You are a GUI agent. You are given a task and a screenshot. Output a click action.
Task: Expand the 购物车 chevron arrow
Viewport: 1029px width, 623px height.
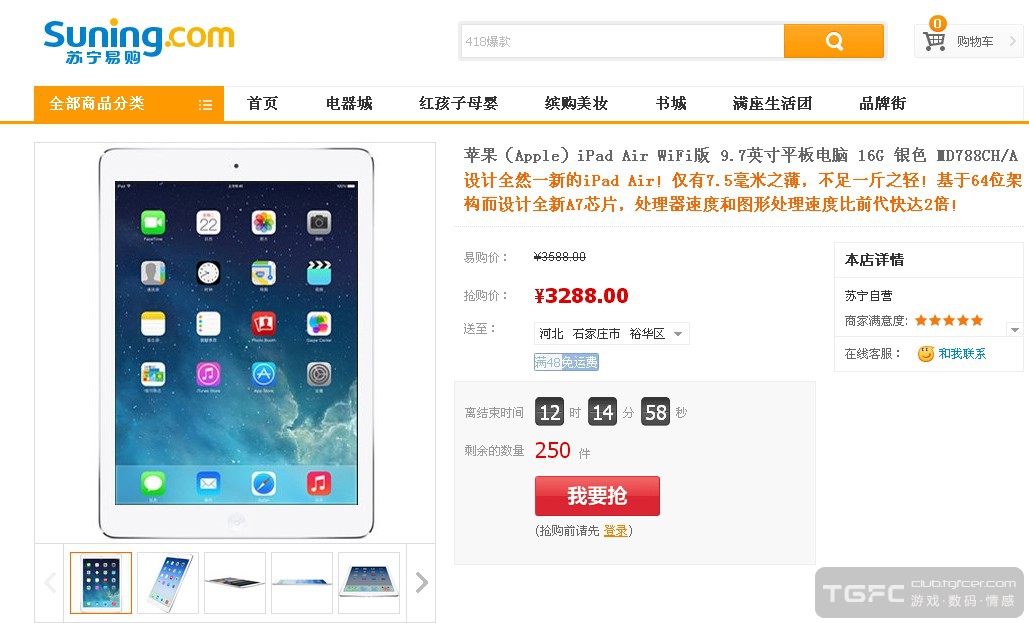point(1013,41)
